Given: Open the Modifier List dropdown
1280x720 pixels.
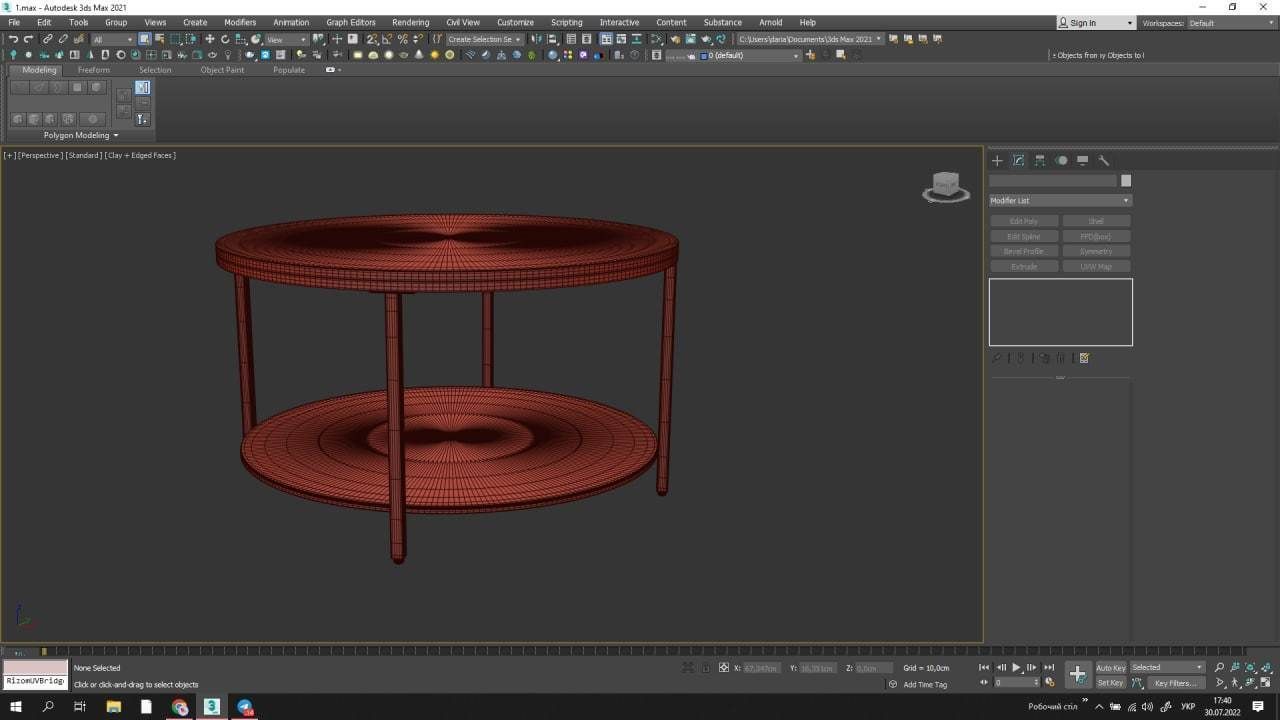Looking at the screenshot, I should point(1060,200).
